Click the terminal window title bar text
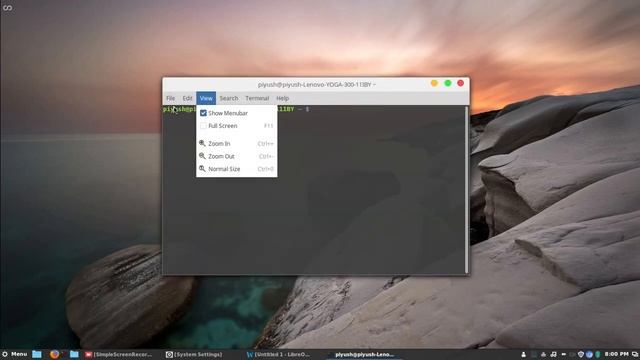Viewport: 640px width, 360px height. click(x=317, y=84)
